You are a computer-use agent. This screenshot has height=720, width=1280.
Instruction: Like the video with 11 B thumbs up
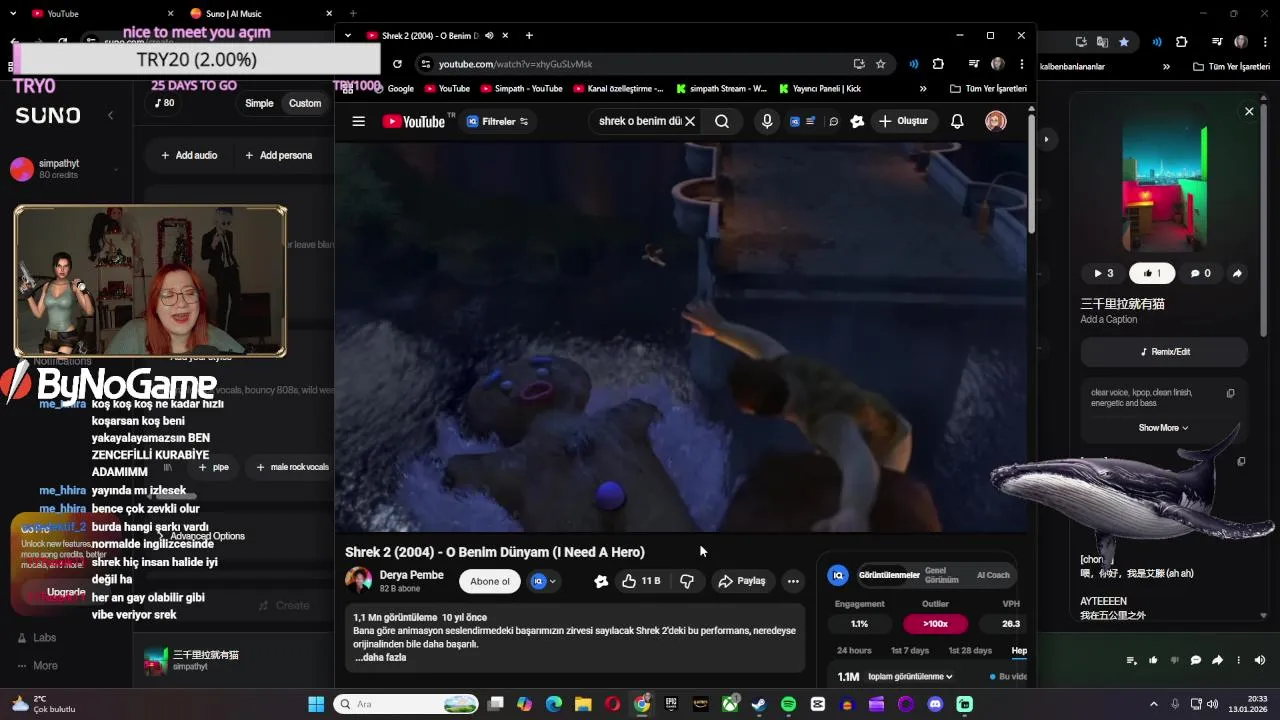pos(641,581)
